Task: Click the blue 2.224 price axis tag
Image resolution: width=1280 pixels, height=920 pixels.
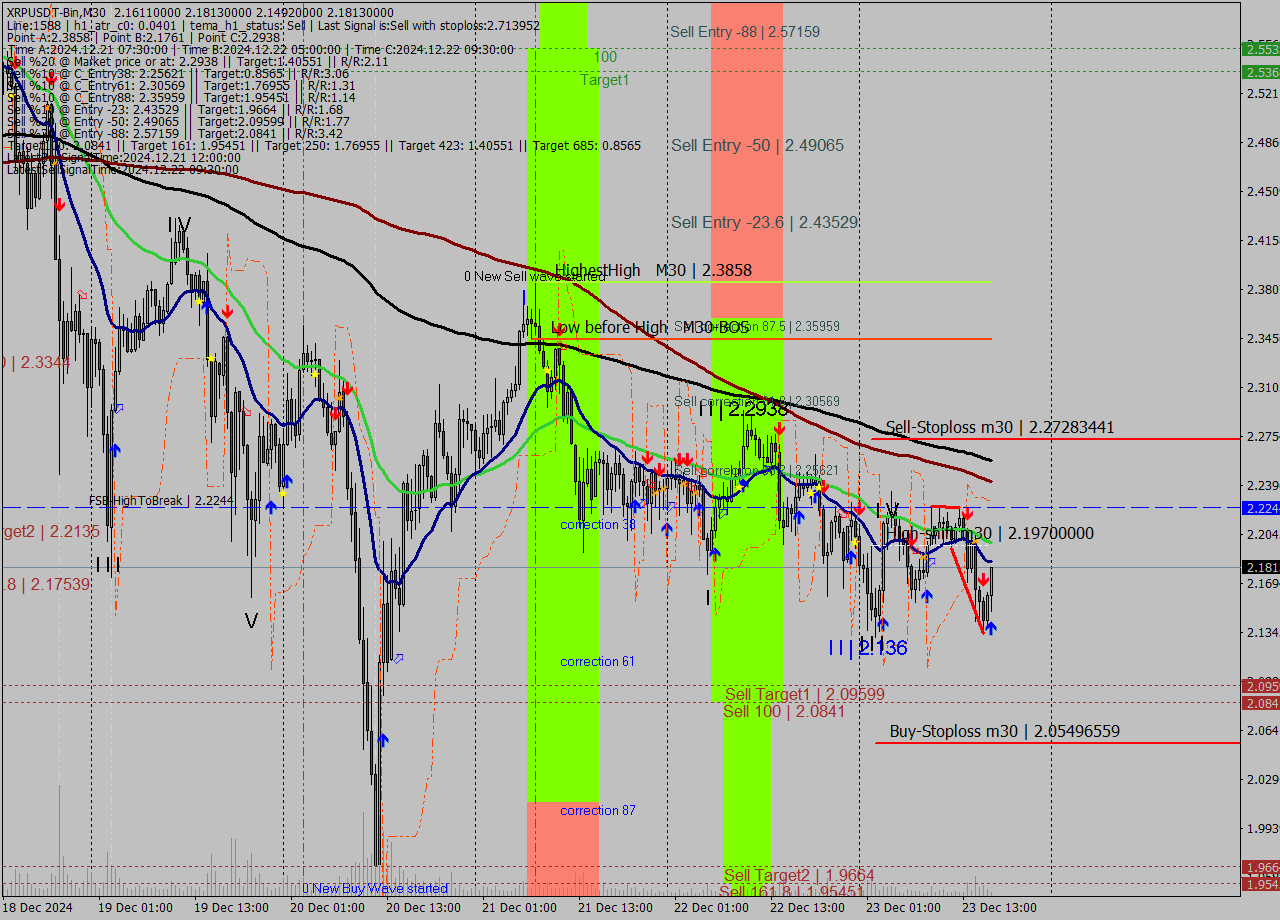Action: [x=1260, y=508]
